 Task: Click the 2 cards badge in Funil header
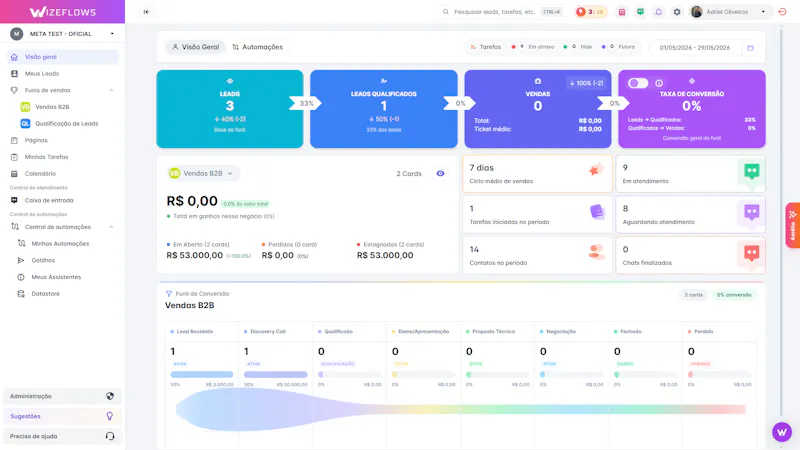(693, 295)
